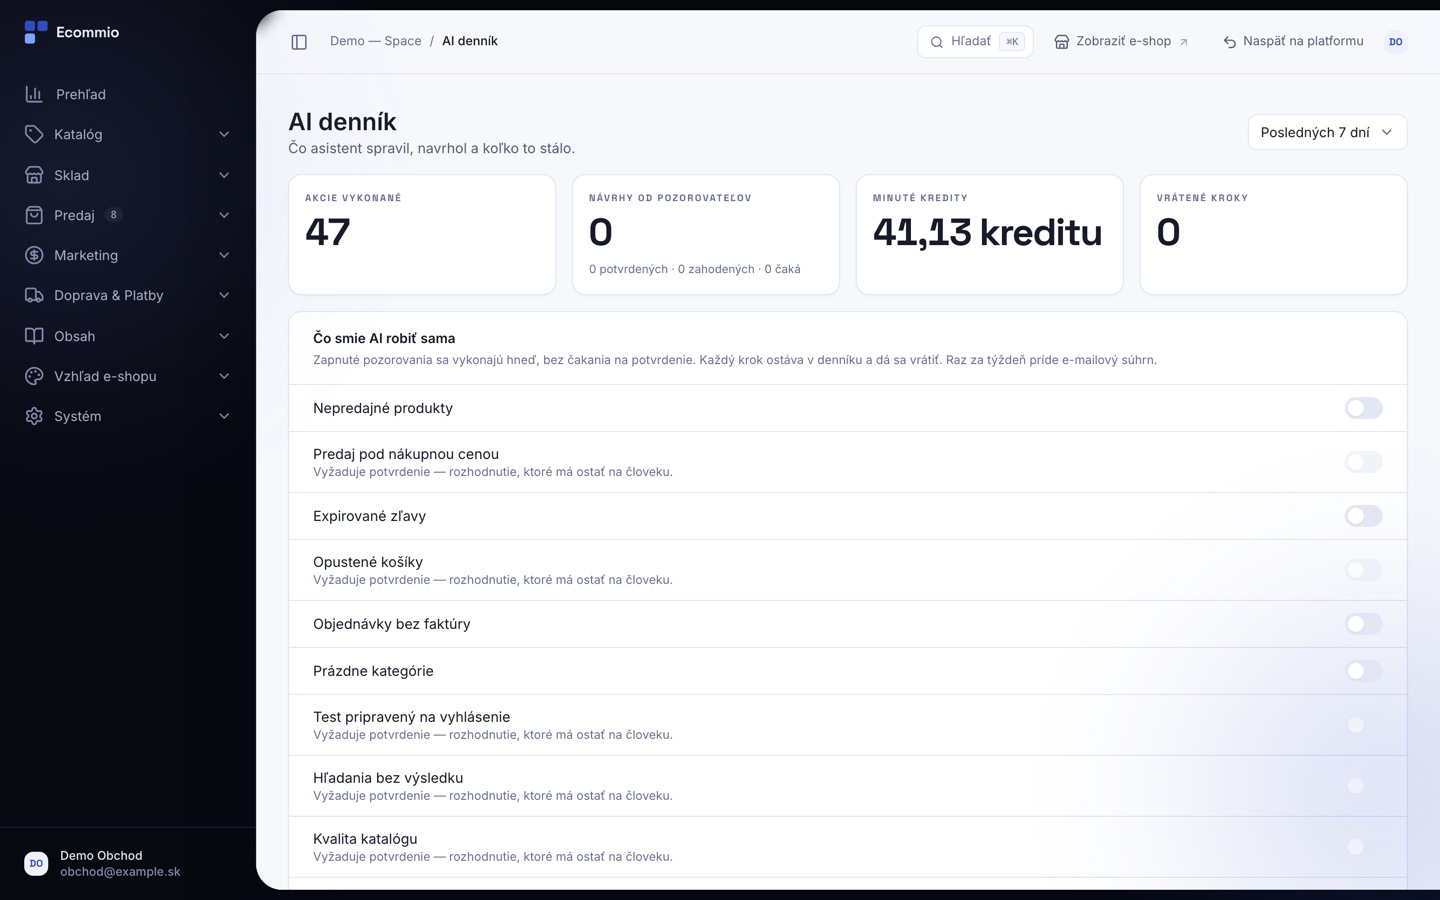Turn on the Expirované zľavy switch
Image resolution: width=1440 pixels, height=900 pixels.
1363,516
